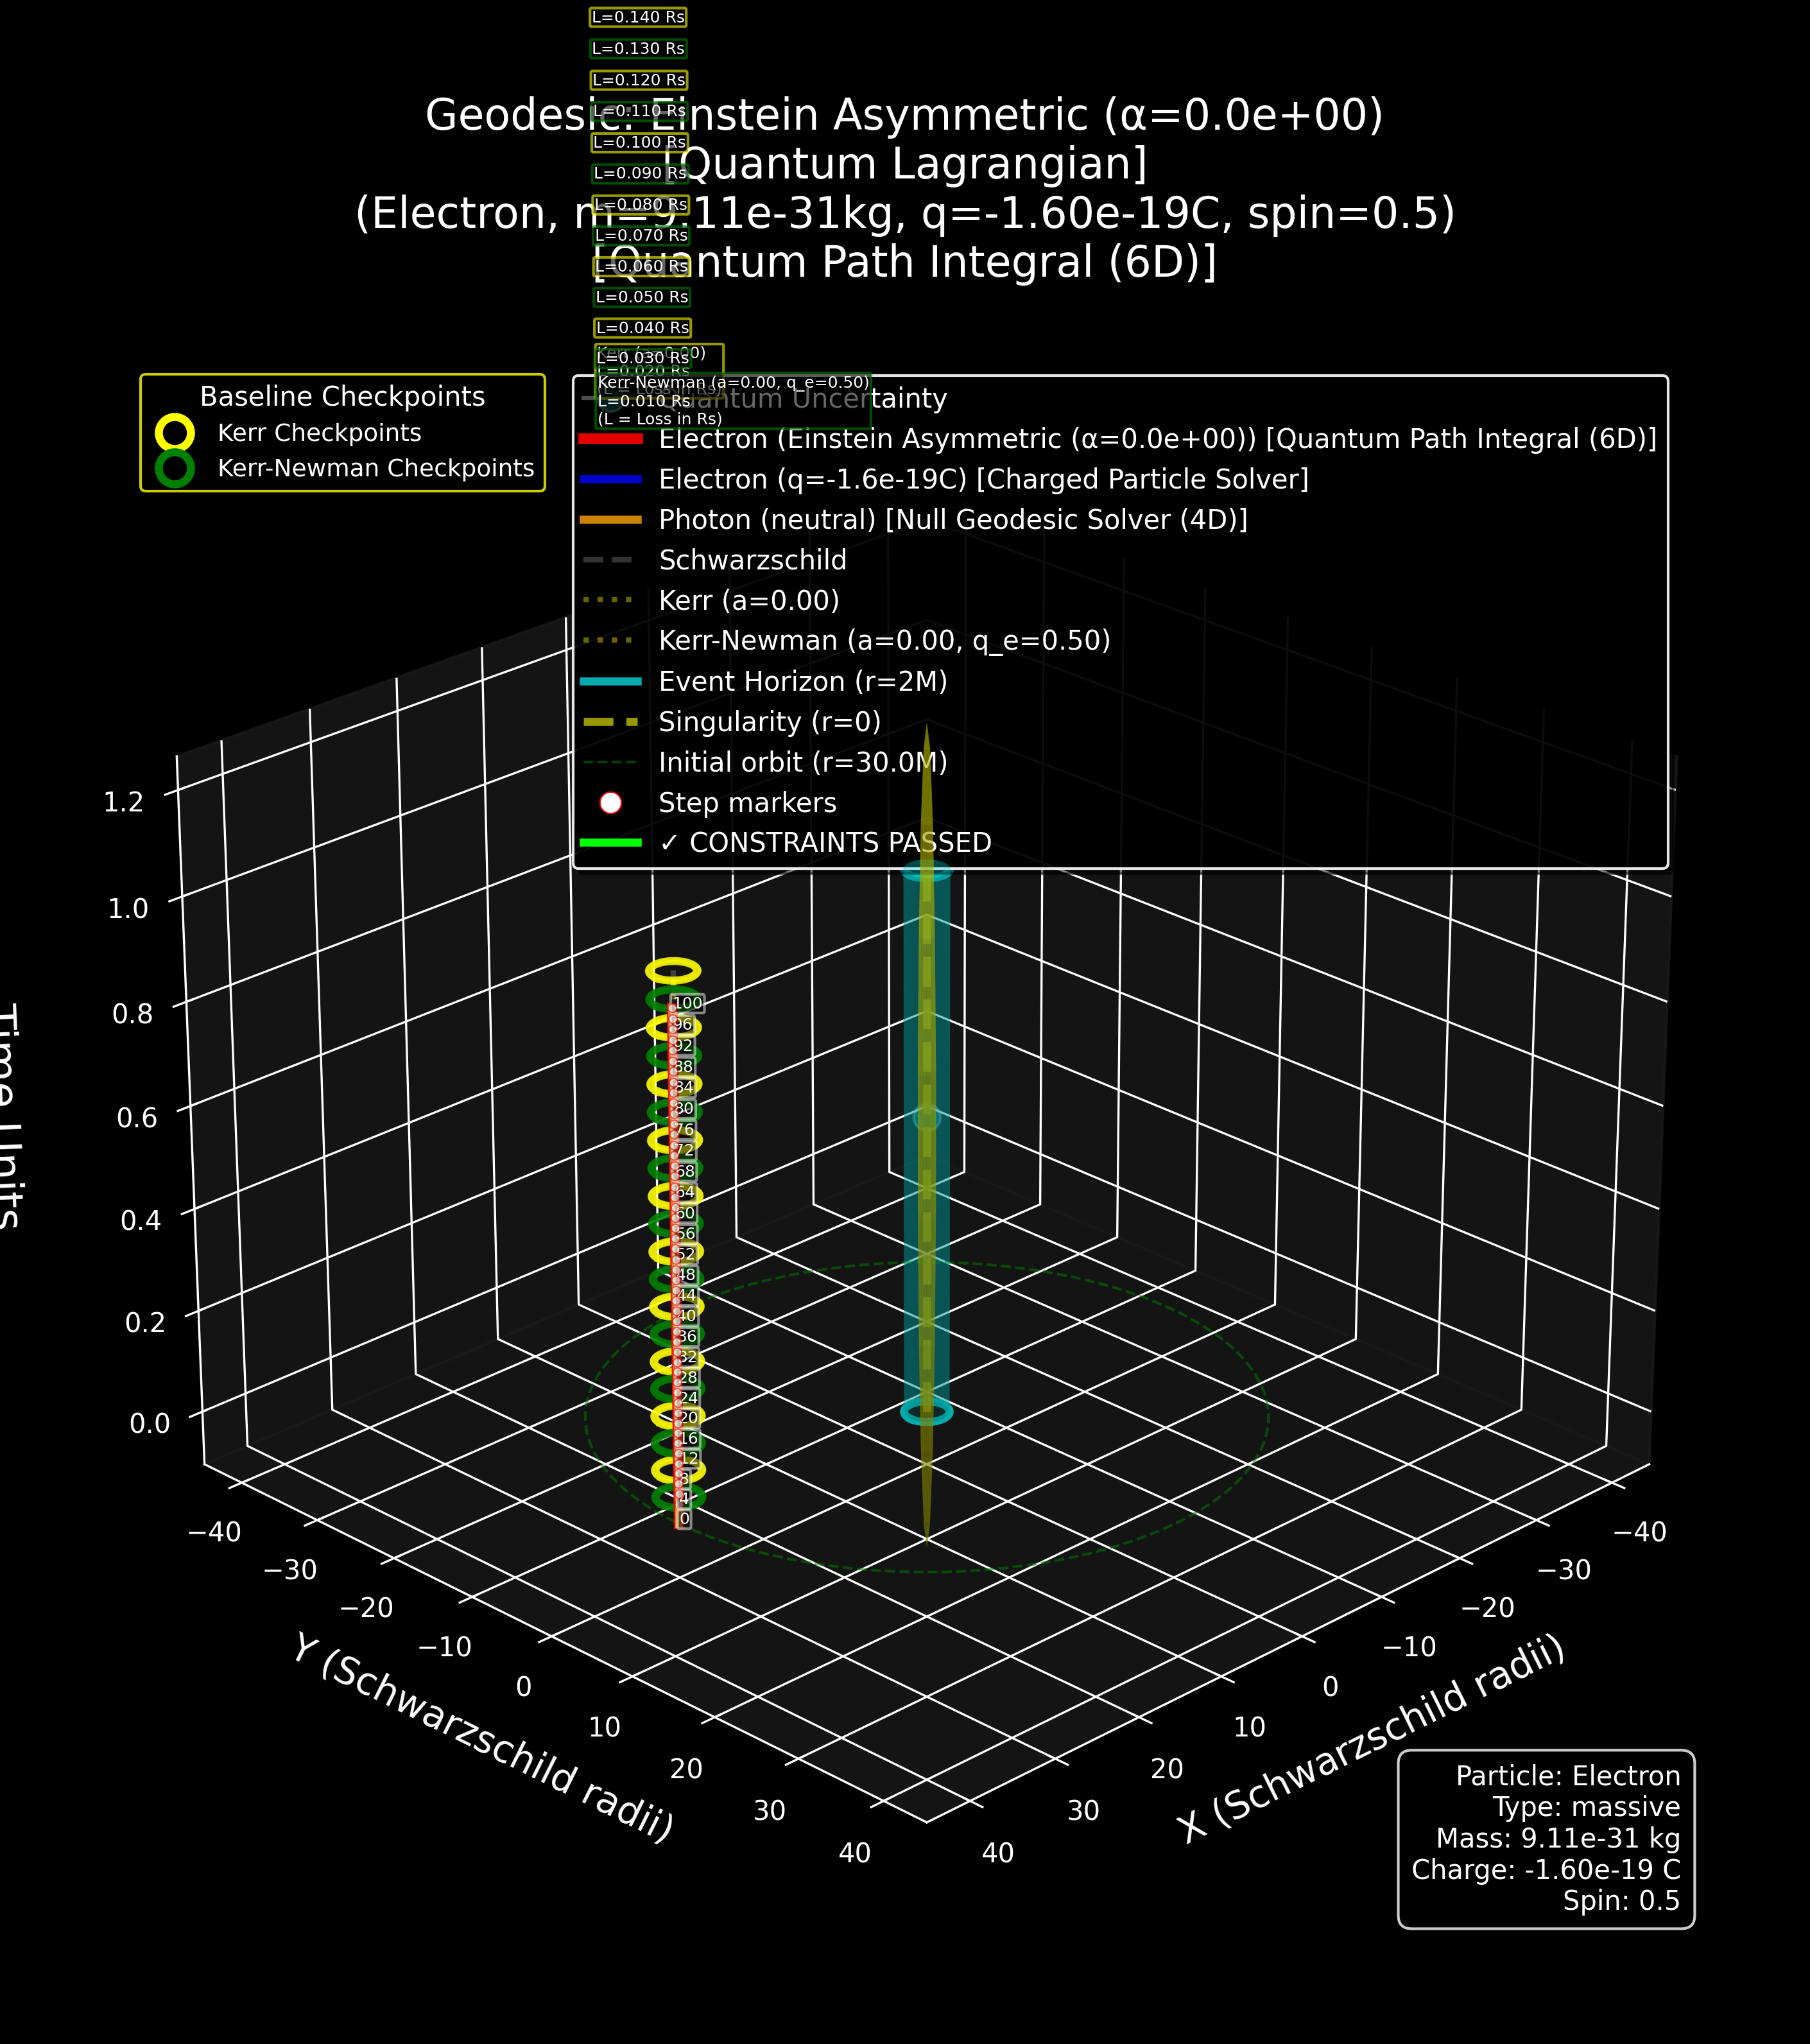Screen dimensions: 1810x2044
Task: Click the −30 tick on the Y axis
Action: point(290,1570)
